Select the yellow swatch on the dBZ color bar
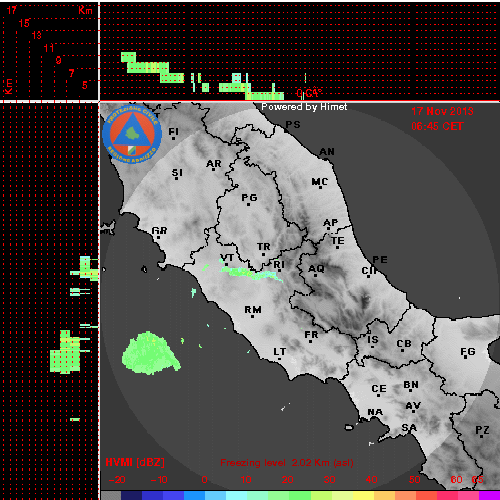The image size is (500, 500). click(364, 495)
